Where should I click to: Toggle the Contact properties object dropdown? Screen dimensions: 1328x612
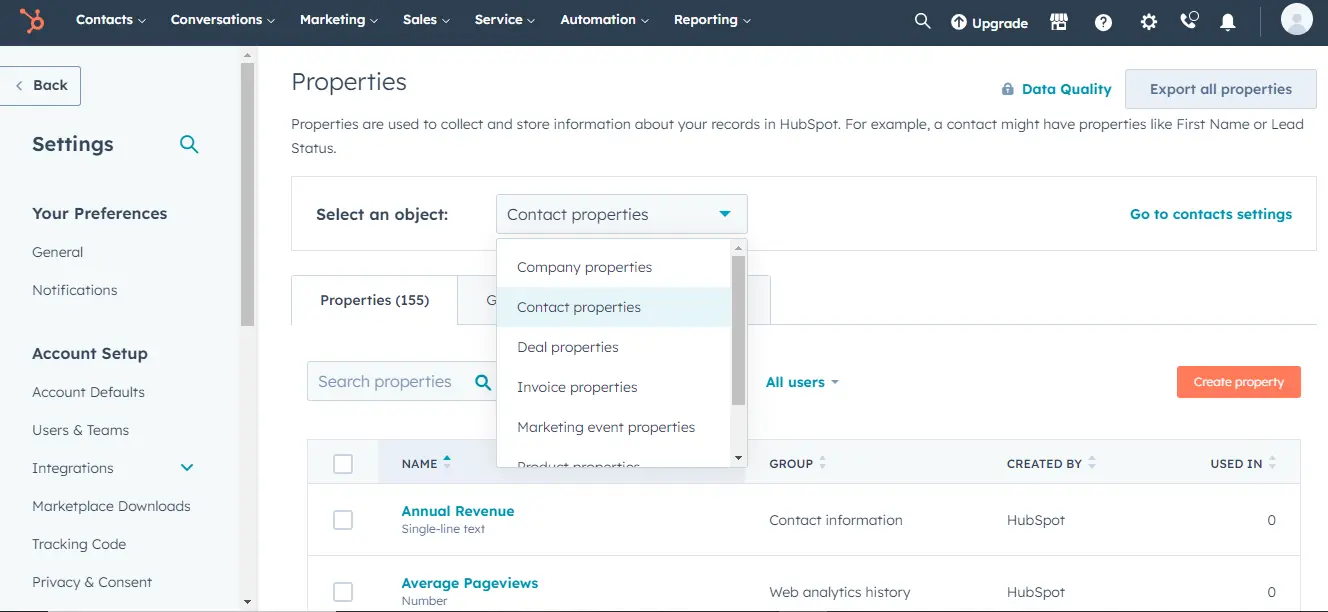click(622, 214)
